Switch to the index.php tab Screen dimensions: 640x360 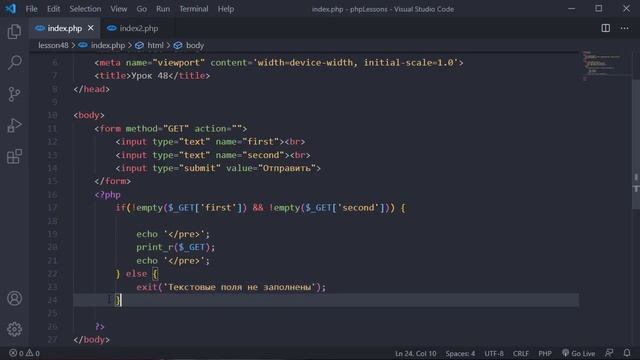point(64,28)
